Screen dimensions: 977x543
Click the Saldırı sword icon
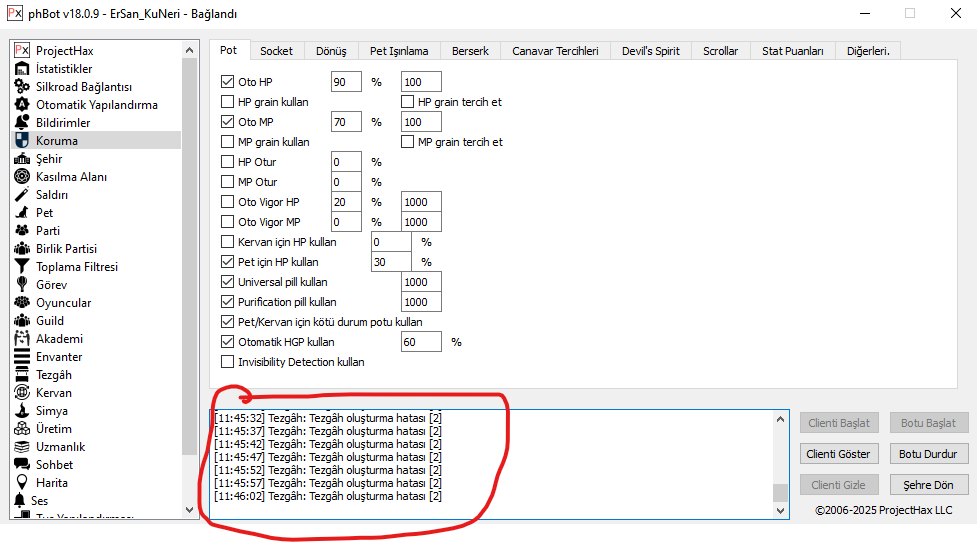point(22,195)
